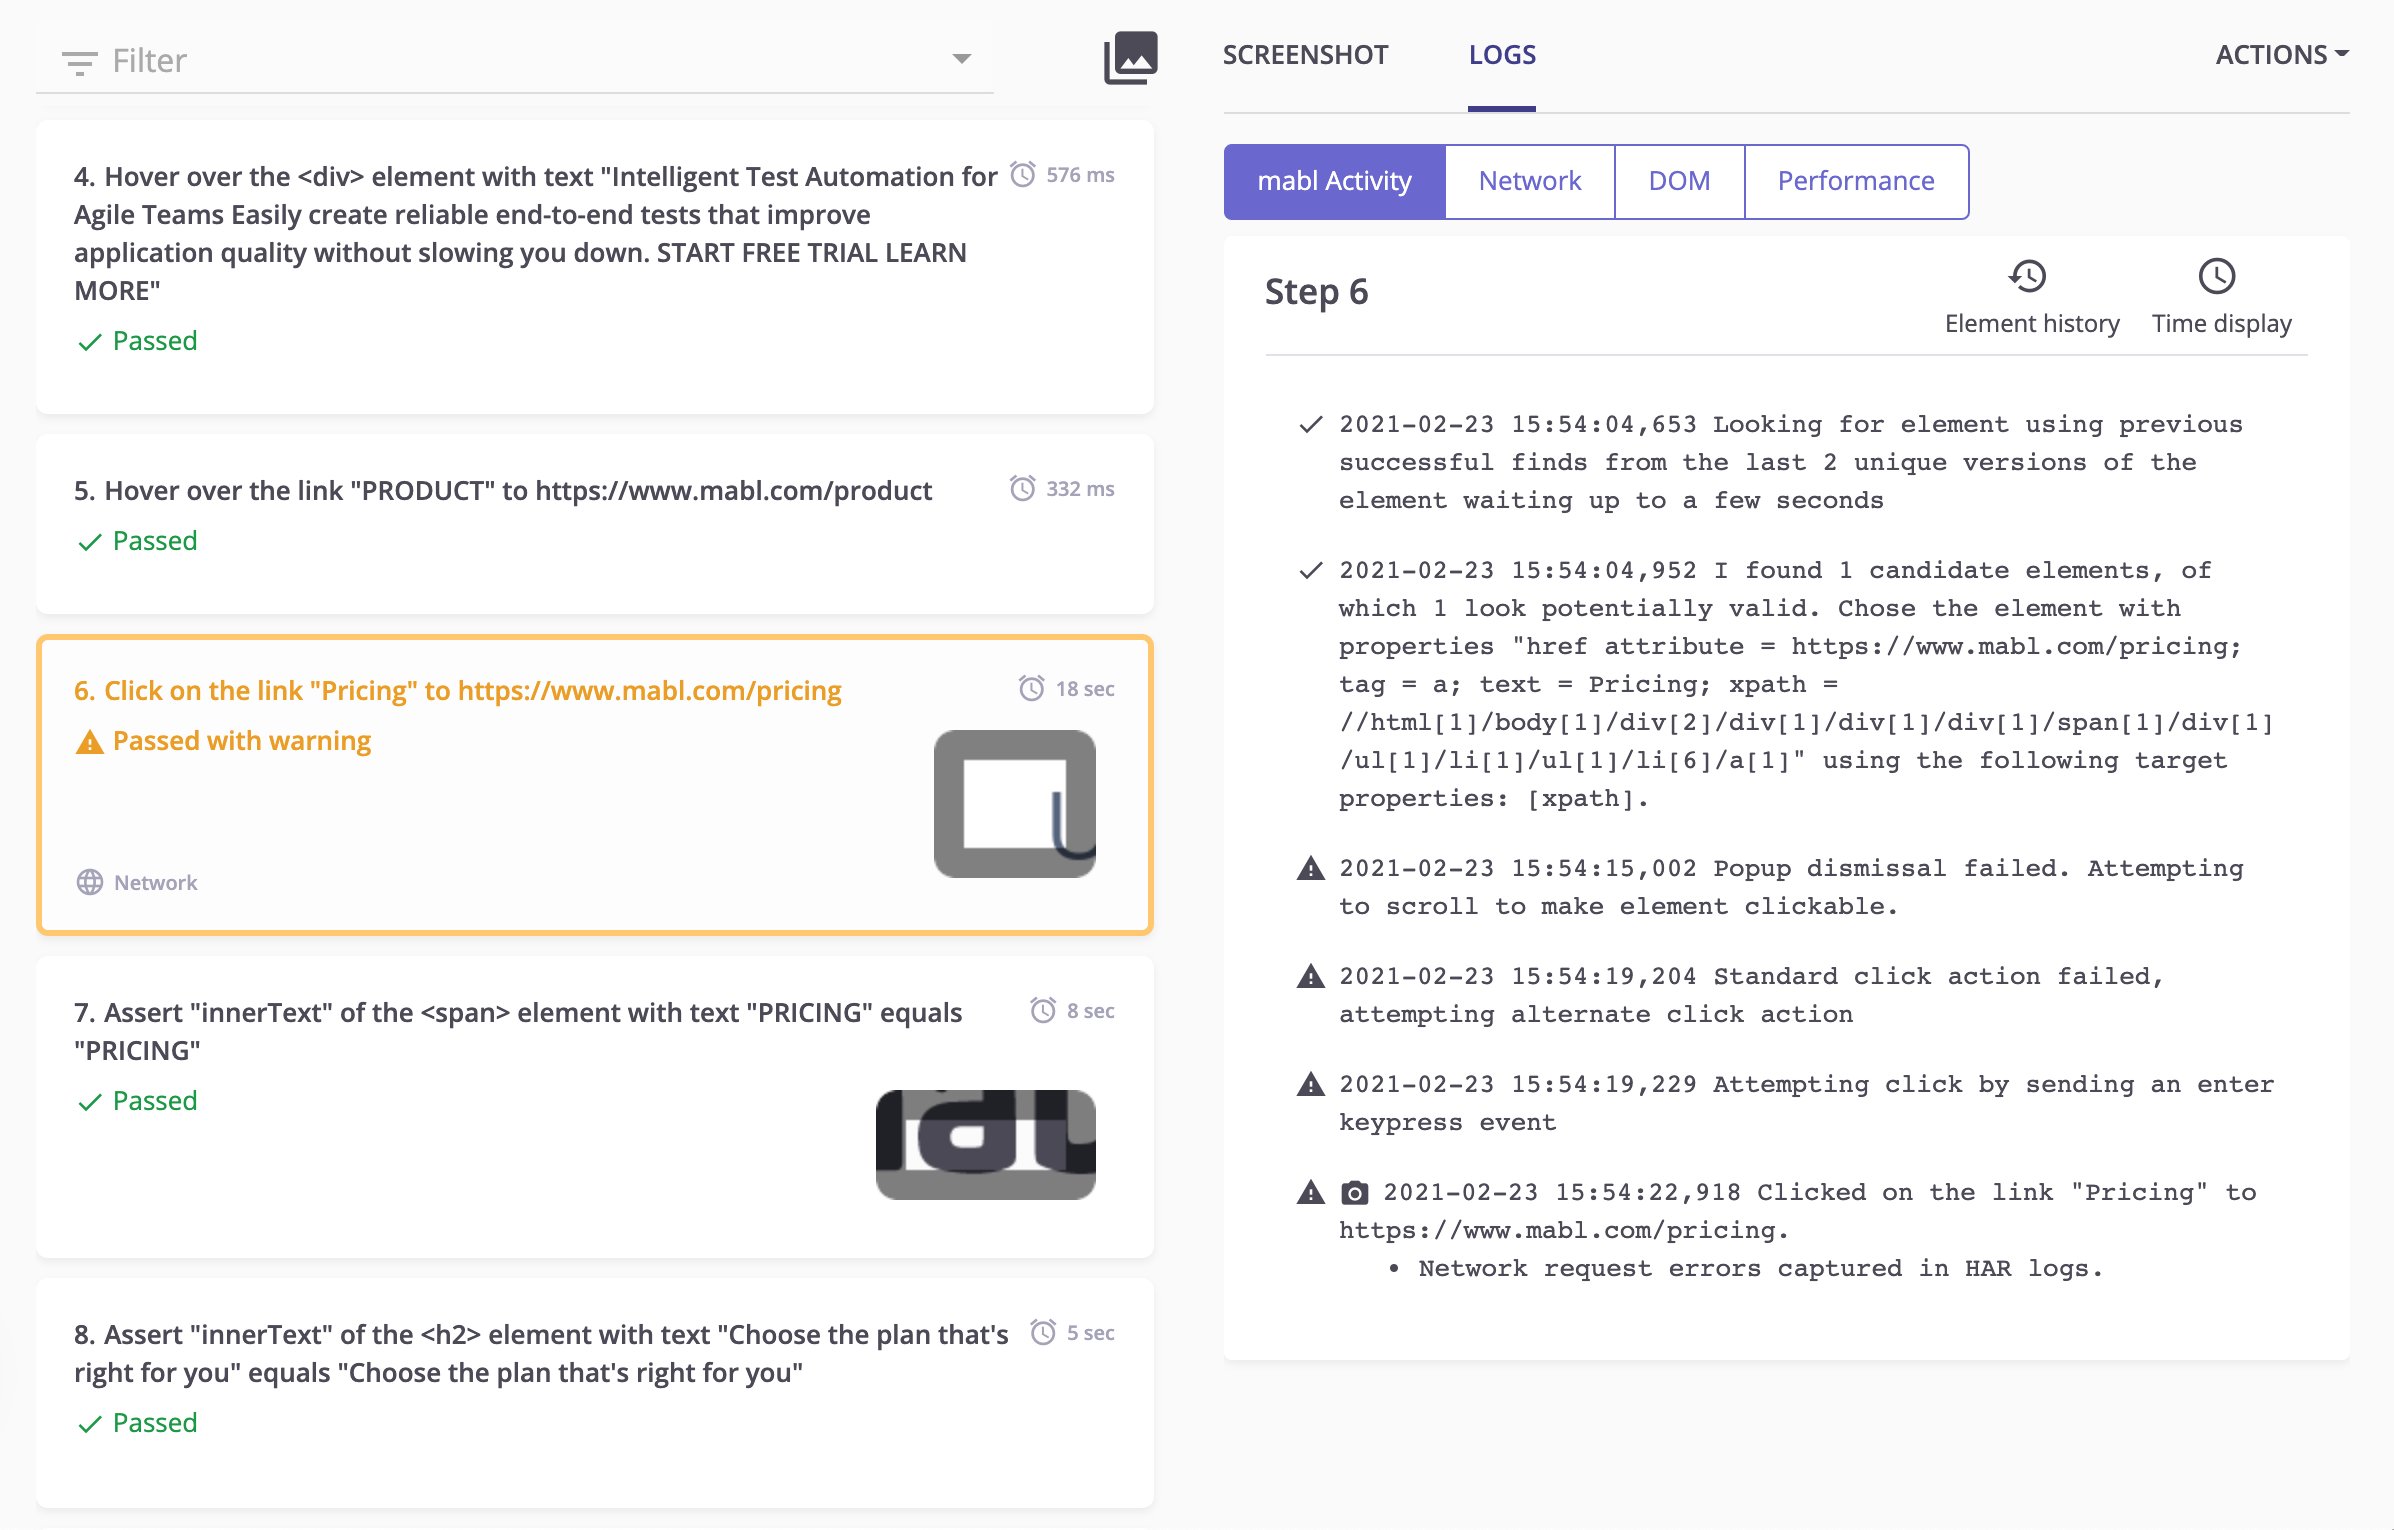Select step 5 Hover over PRODUCT link
Screen dimensions: 2394x1530
[503, 491]
